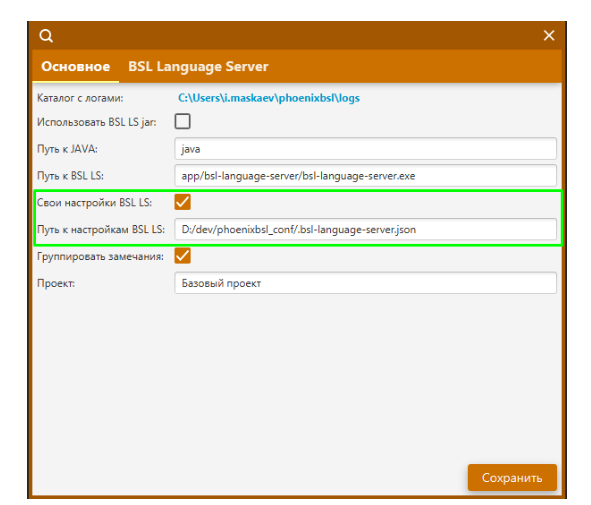Click the Каталог с логами label
This screenshot has width=591, height=505.
click(x=80, y=98)
